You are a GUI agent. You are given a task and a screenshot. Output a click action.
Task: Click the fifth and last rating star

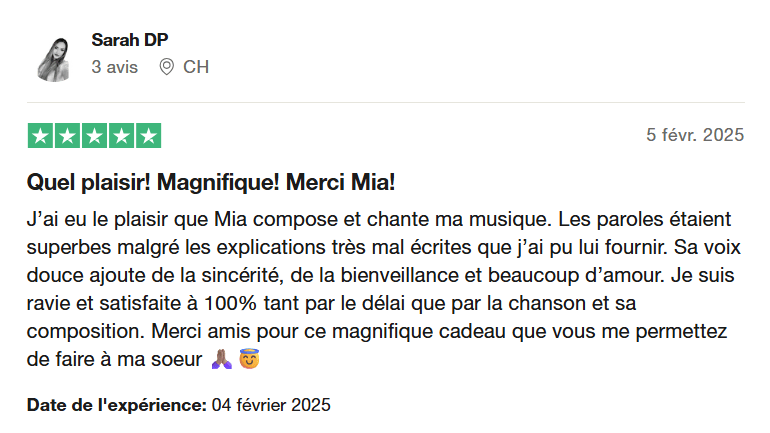pyautogui.click(x=148, y=136)
